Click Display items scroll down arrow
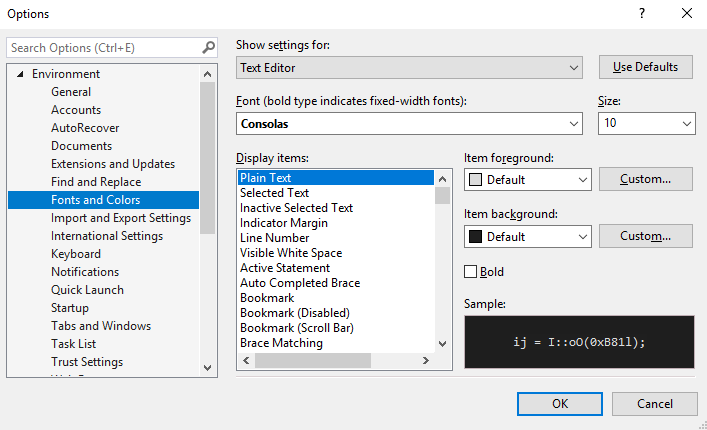Viewport: 707px width, 430px height. click(x=443, y=344)
